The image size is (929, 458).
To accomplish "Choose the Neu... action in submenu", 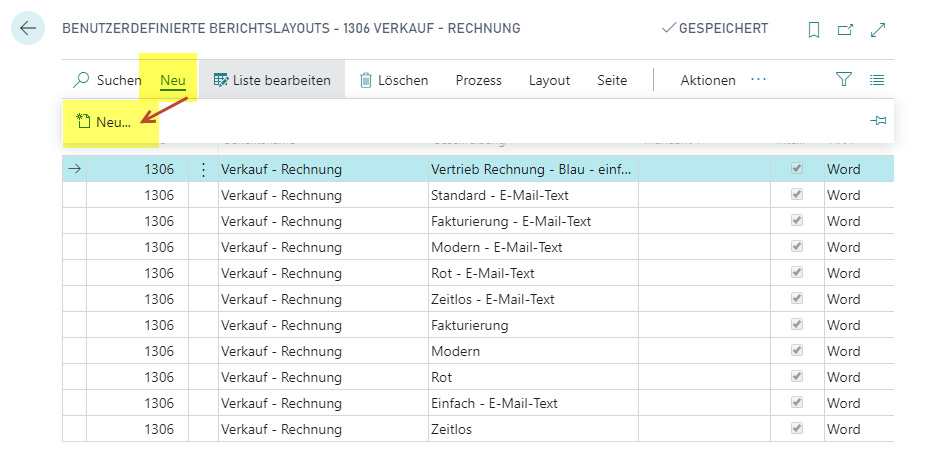I will click(x=104, y=122).
